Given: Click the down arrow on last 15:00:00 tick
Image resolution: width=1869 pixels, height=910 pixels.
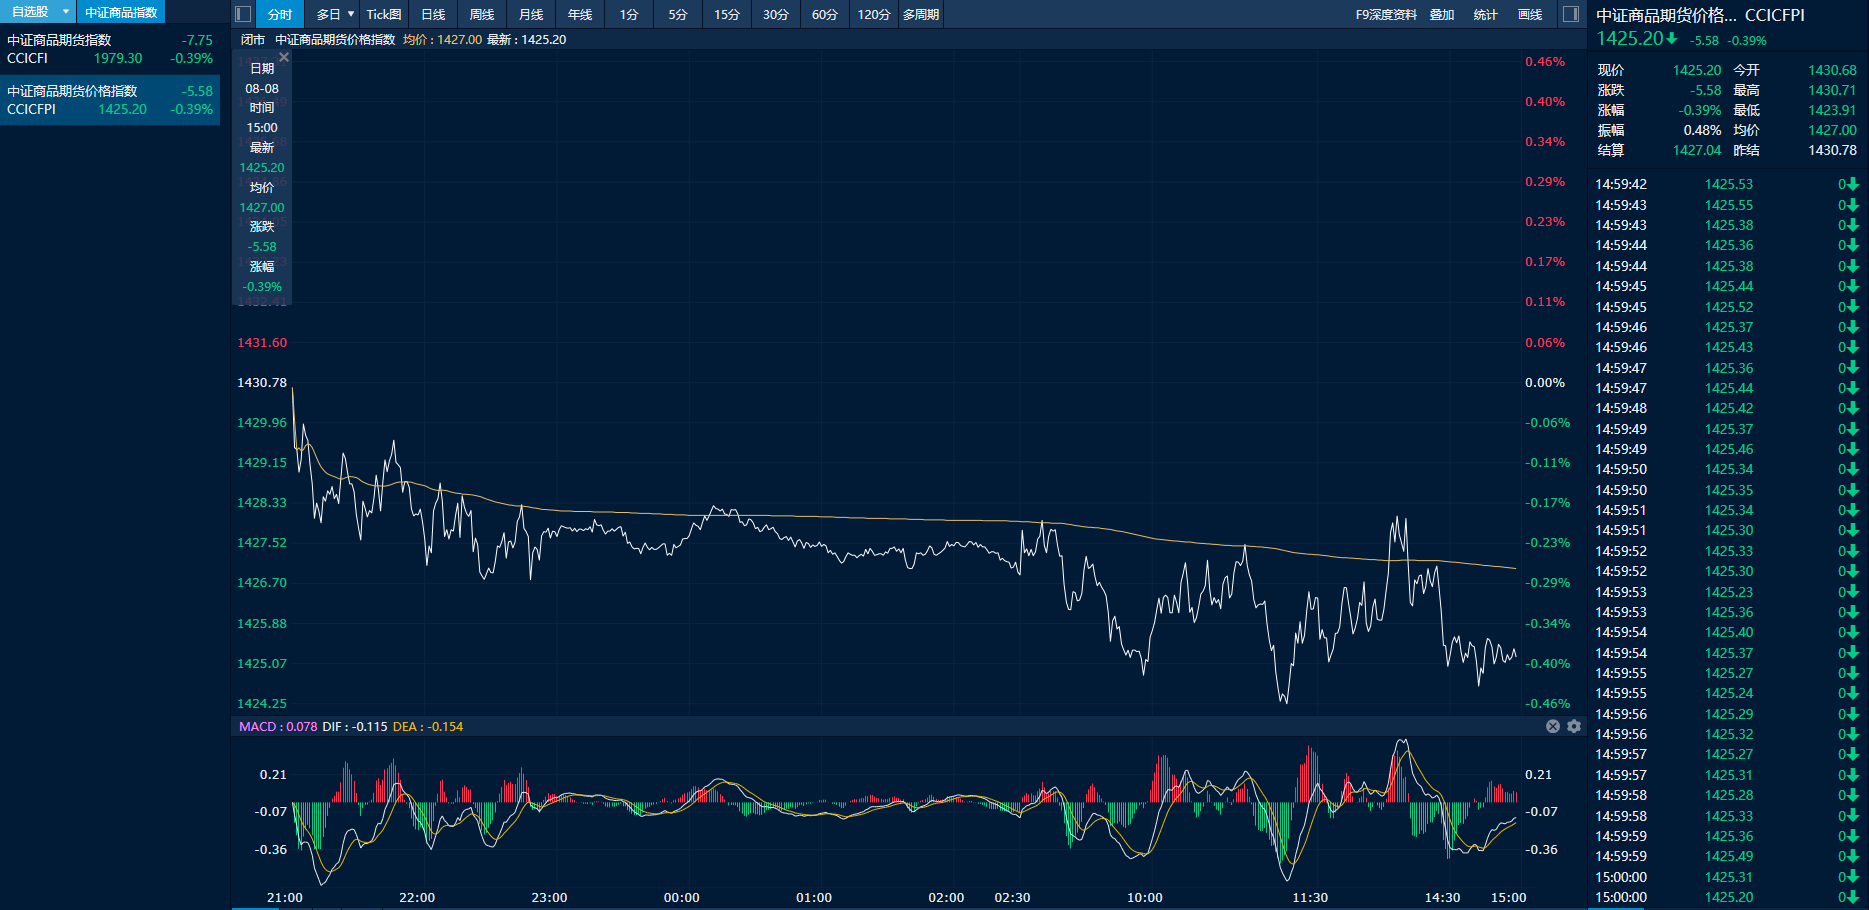Looking at the screenshot, I should (x=1852, y=897).
